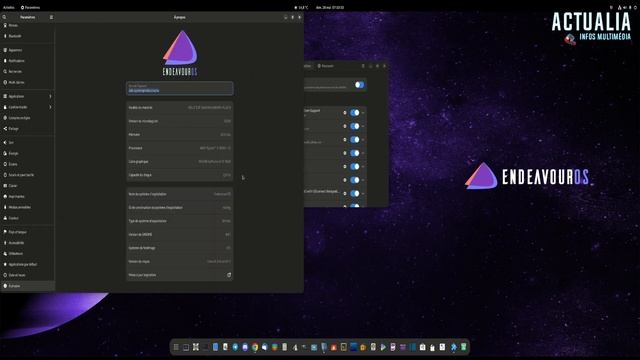This screenshot has width=640, height=360.
Task: Click the Nom du système d'exploitation row
Action: pyautogui.click(x=180, y=194)
